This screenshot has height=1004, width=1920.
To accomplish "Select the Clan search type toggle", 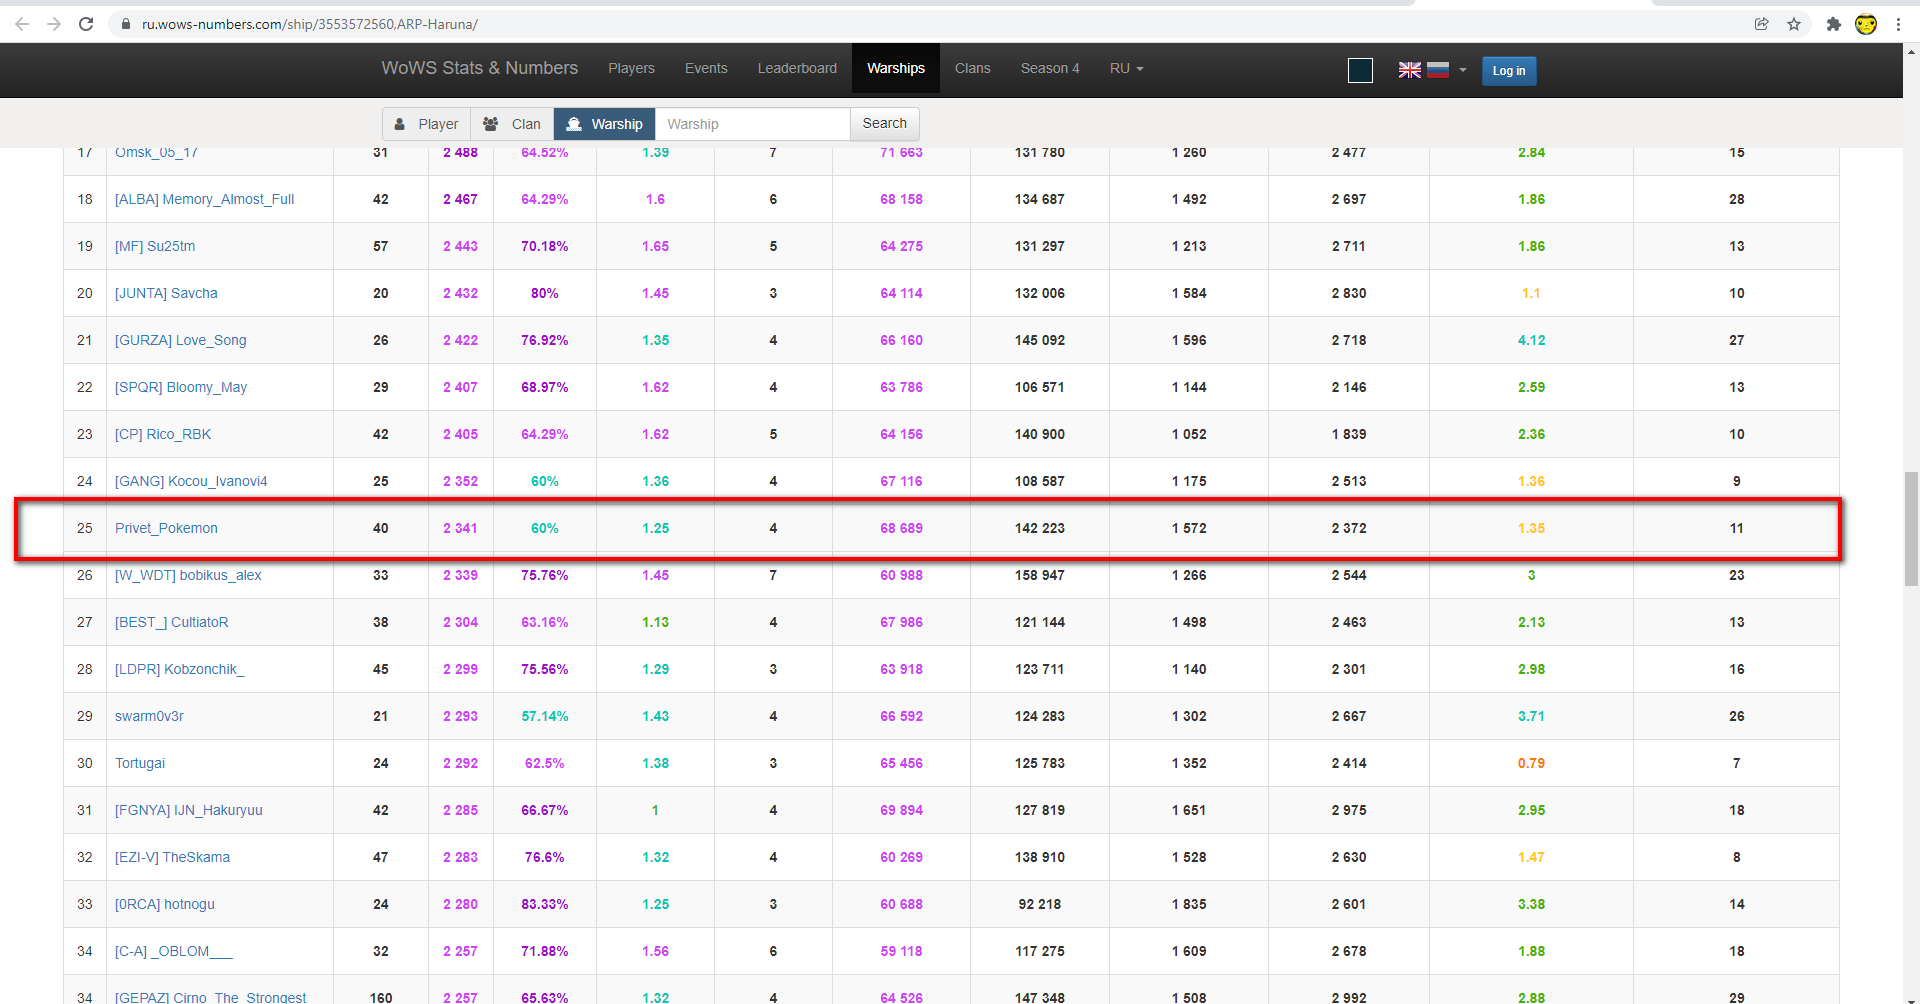I will pos(512,124).
